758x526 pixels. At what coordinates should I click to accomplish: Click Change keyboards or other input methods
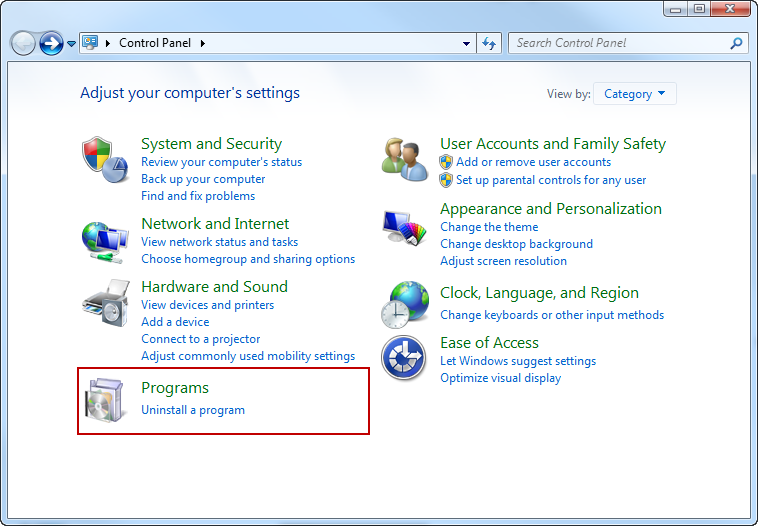click(552, 315)
